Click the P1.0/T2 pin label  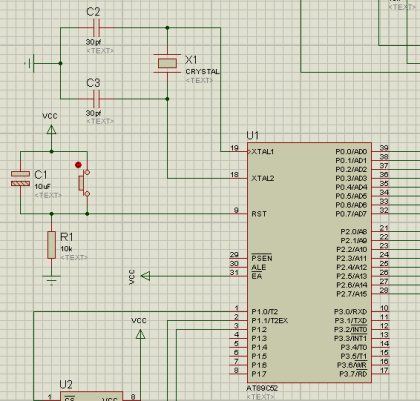[x=265, y=312]
